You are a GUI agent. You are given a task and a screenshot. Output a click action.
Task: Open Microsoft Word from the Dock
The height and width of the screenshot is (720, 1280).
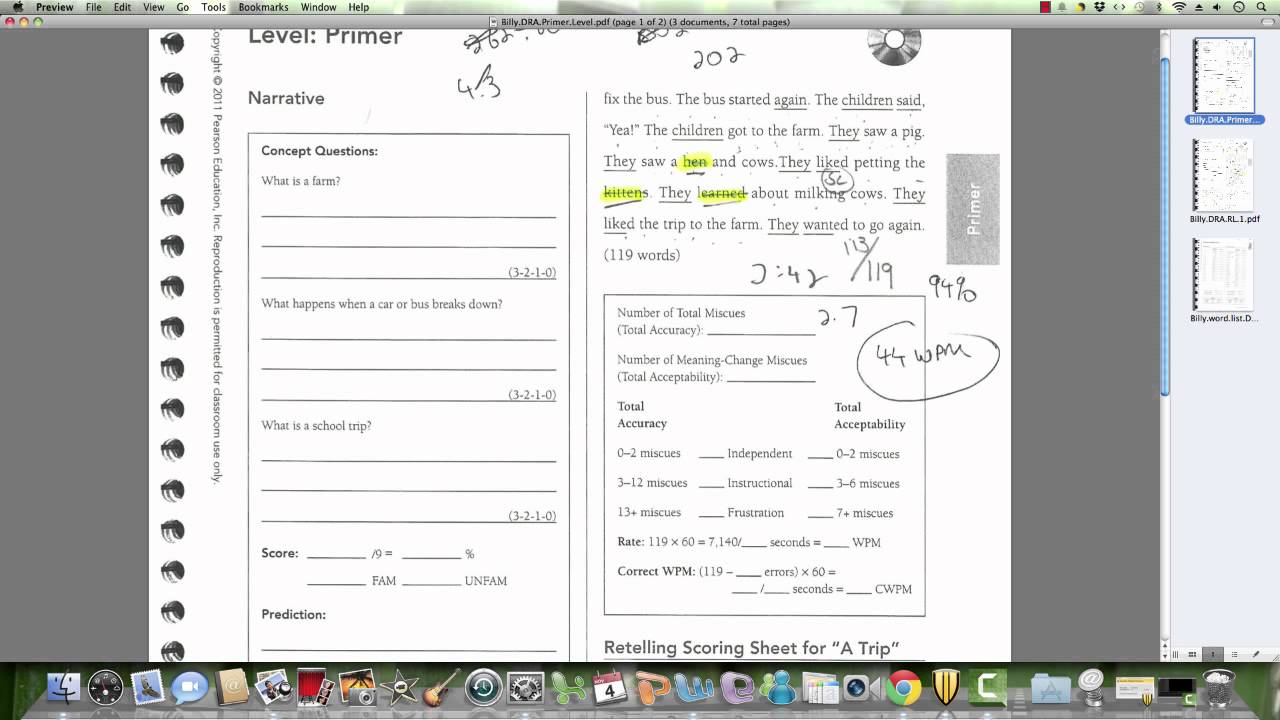(693, 688)
